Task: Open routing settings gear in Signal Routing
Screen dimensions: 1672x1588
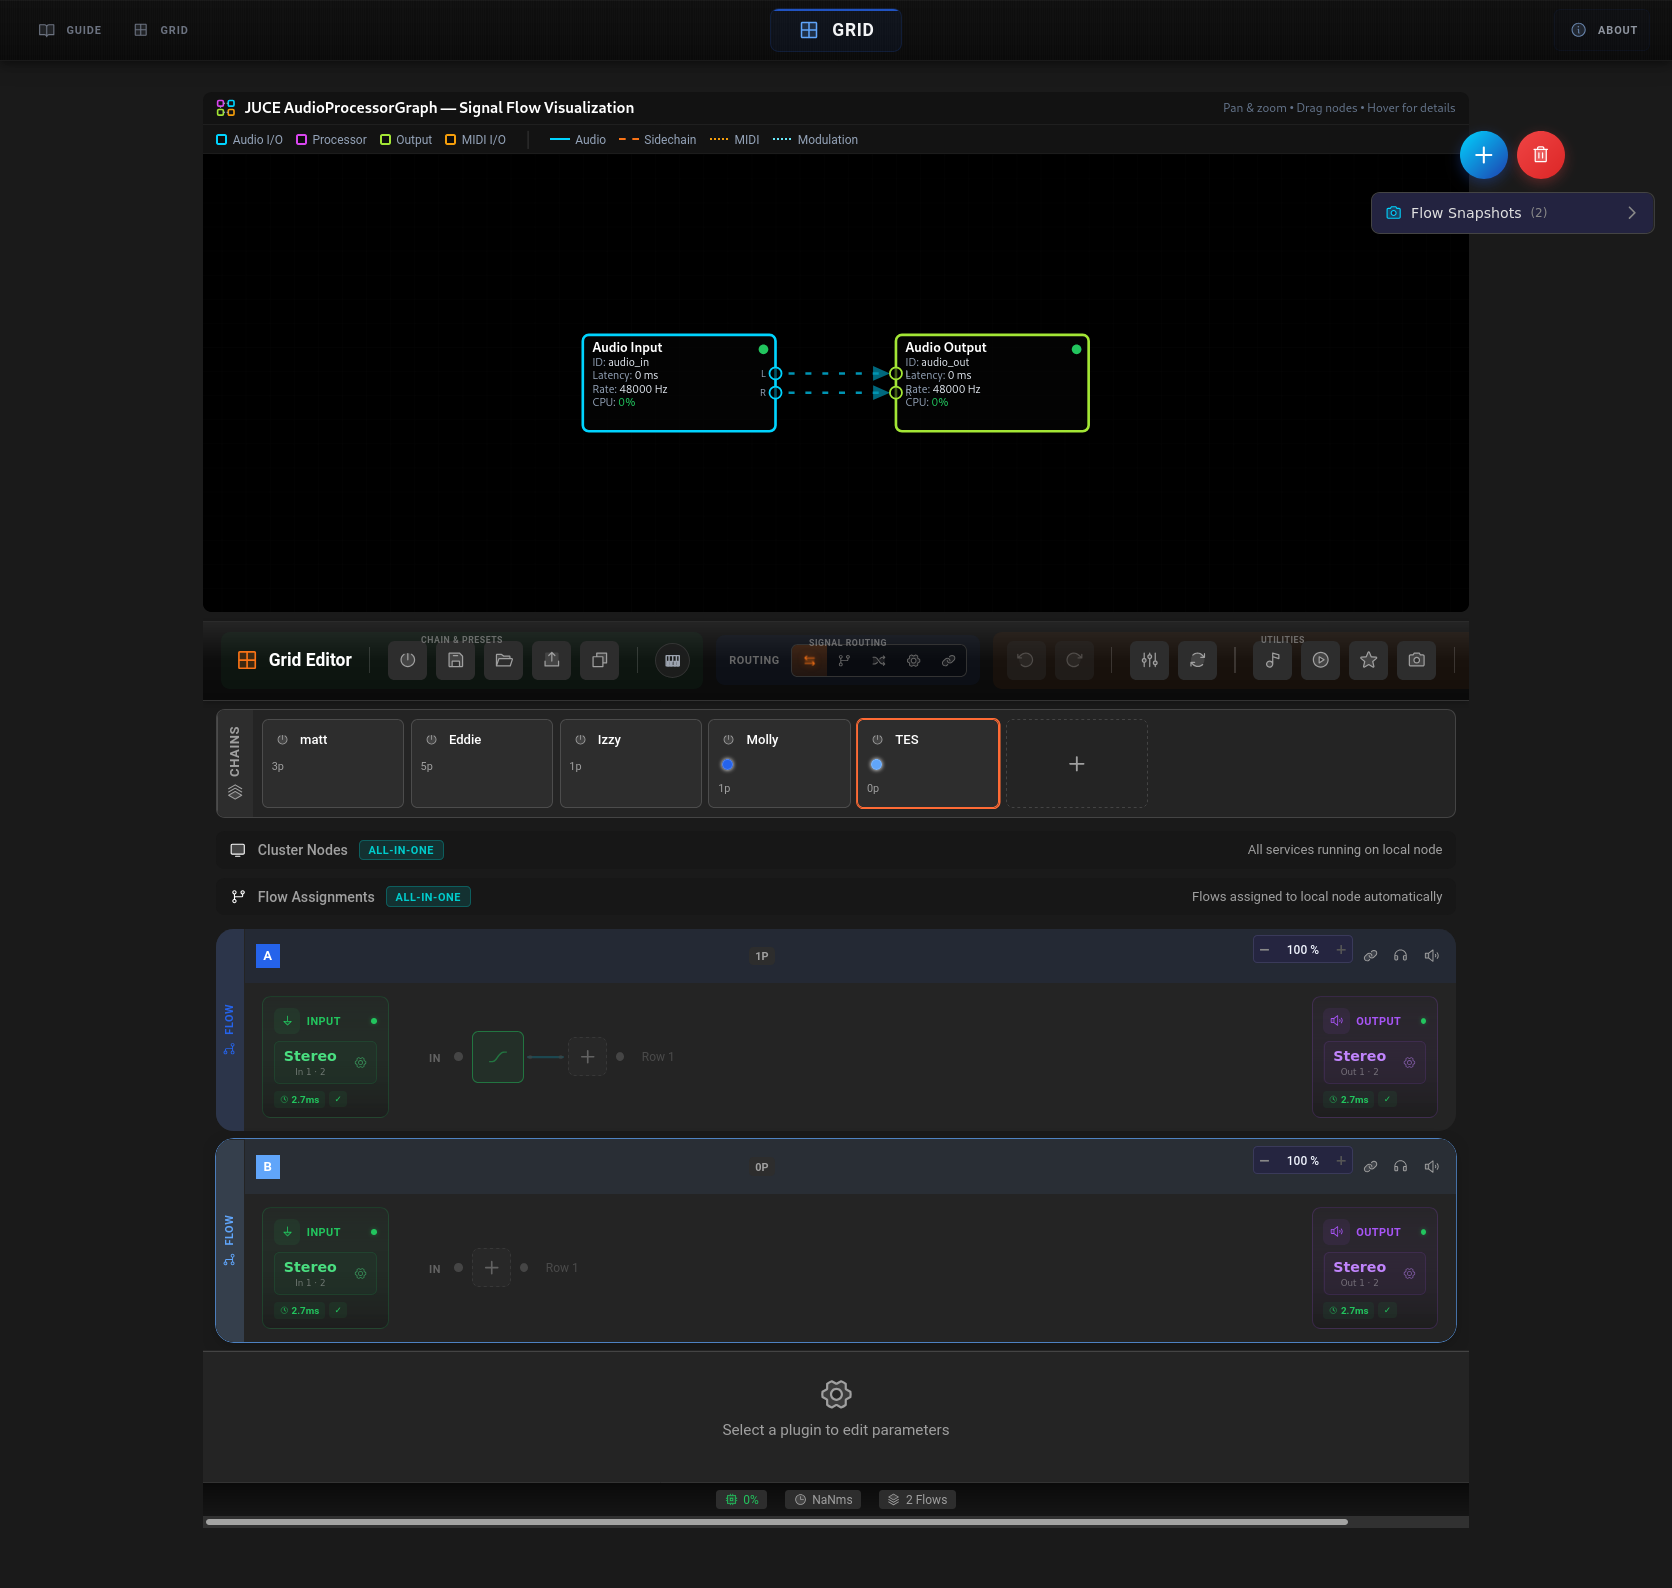Action: click(x=914, y=660)
